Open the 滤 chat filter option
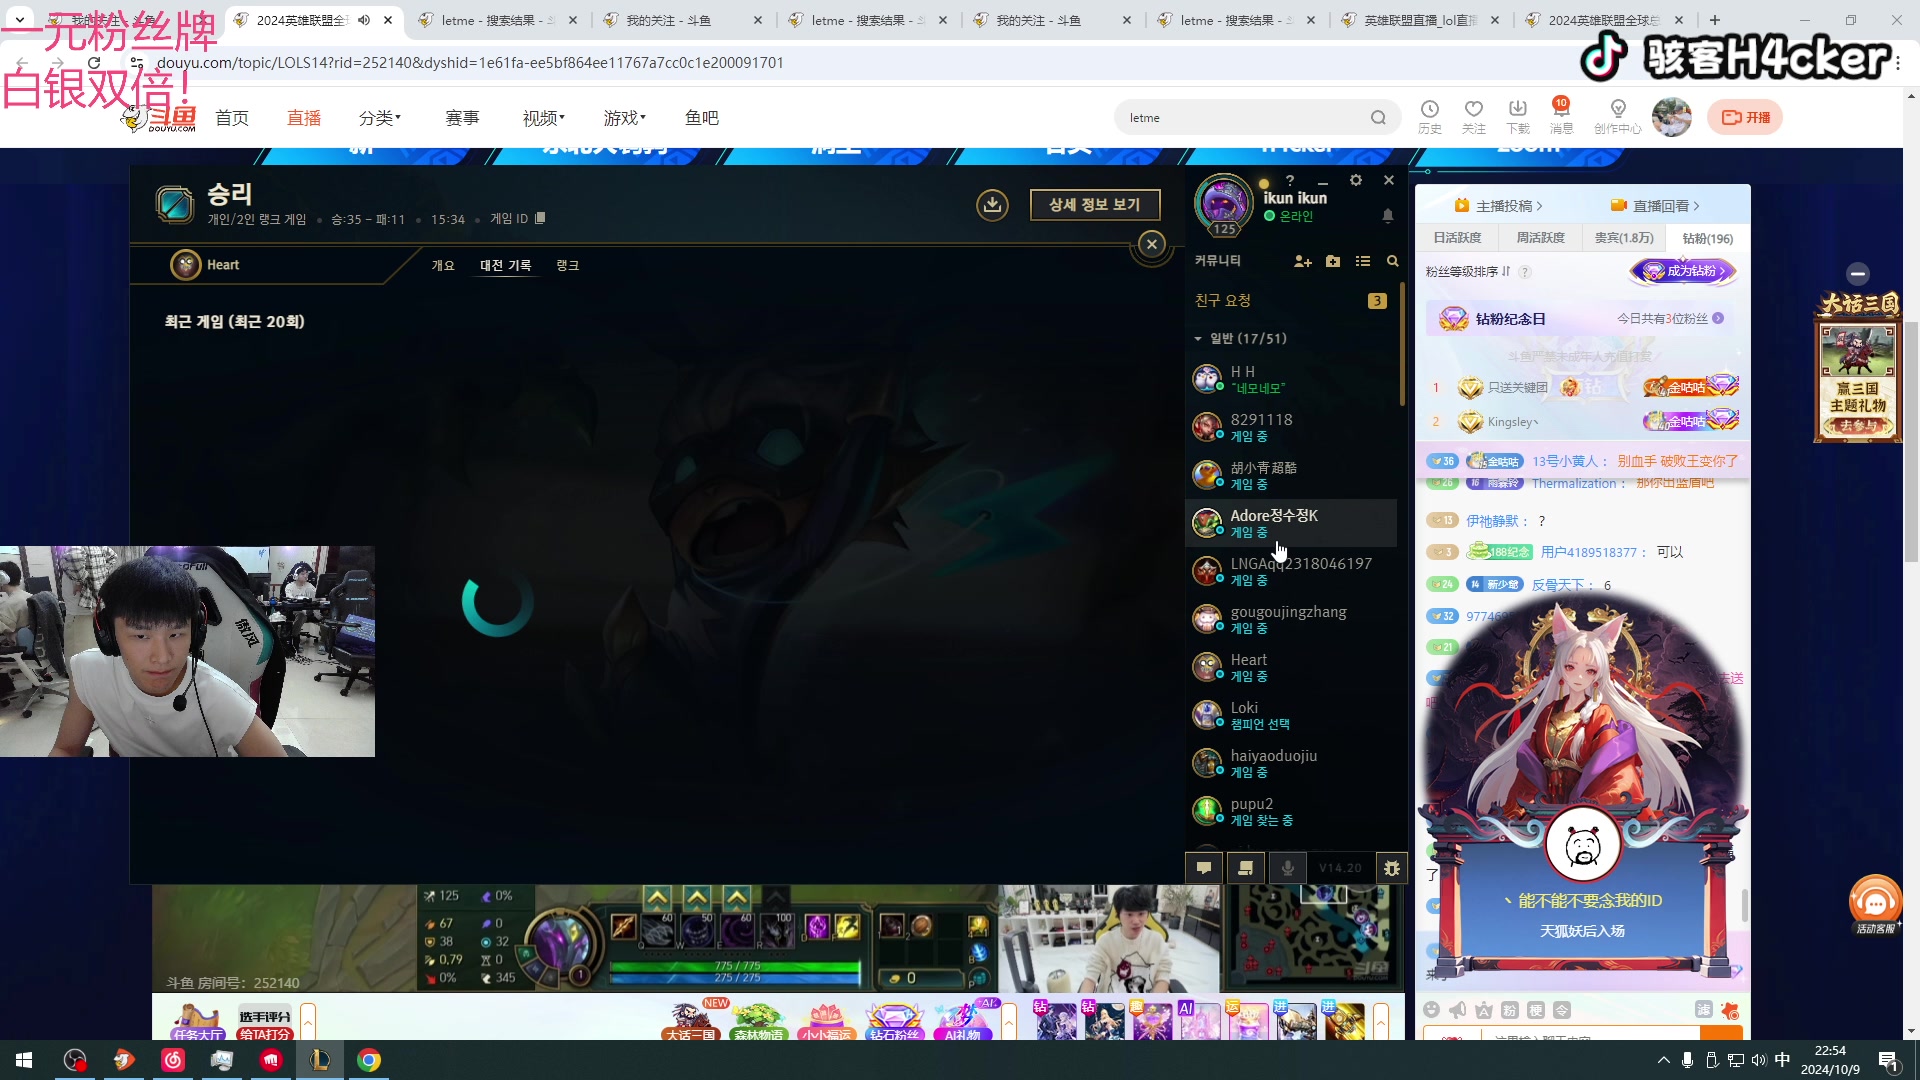Viewport: 1920px width, 1080px height. pyautogui.click(x=1704, y=1010)
